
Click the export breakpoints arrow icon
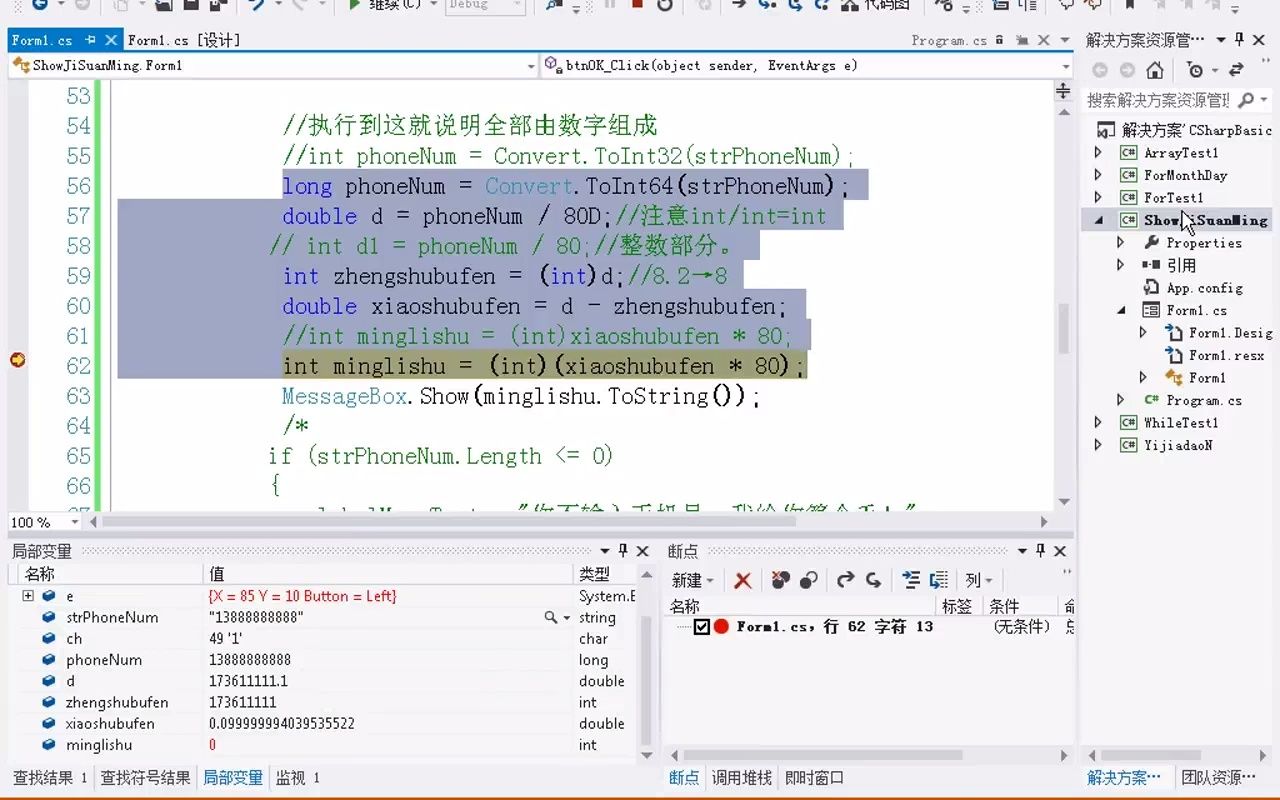click(845, 580)
